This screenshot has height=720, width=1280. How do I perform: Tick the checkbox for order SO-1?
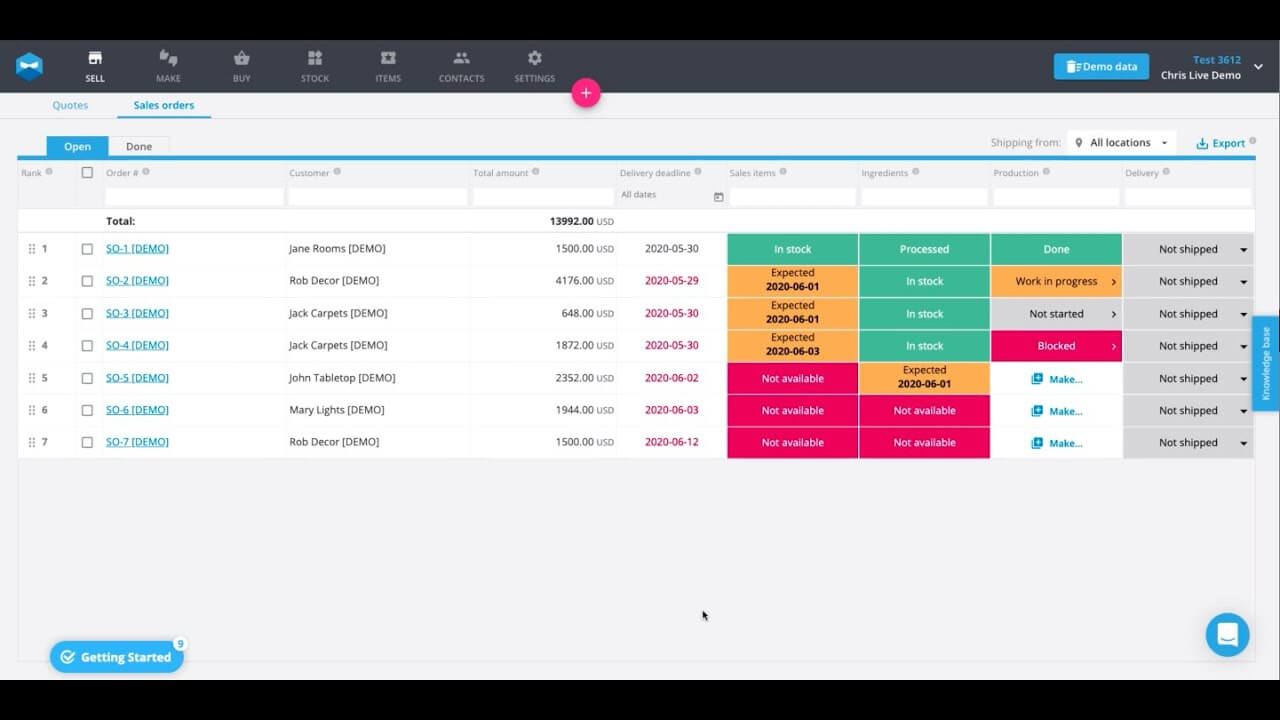coord(87,249)
